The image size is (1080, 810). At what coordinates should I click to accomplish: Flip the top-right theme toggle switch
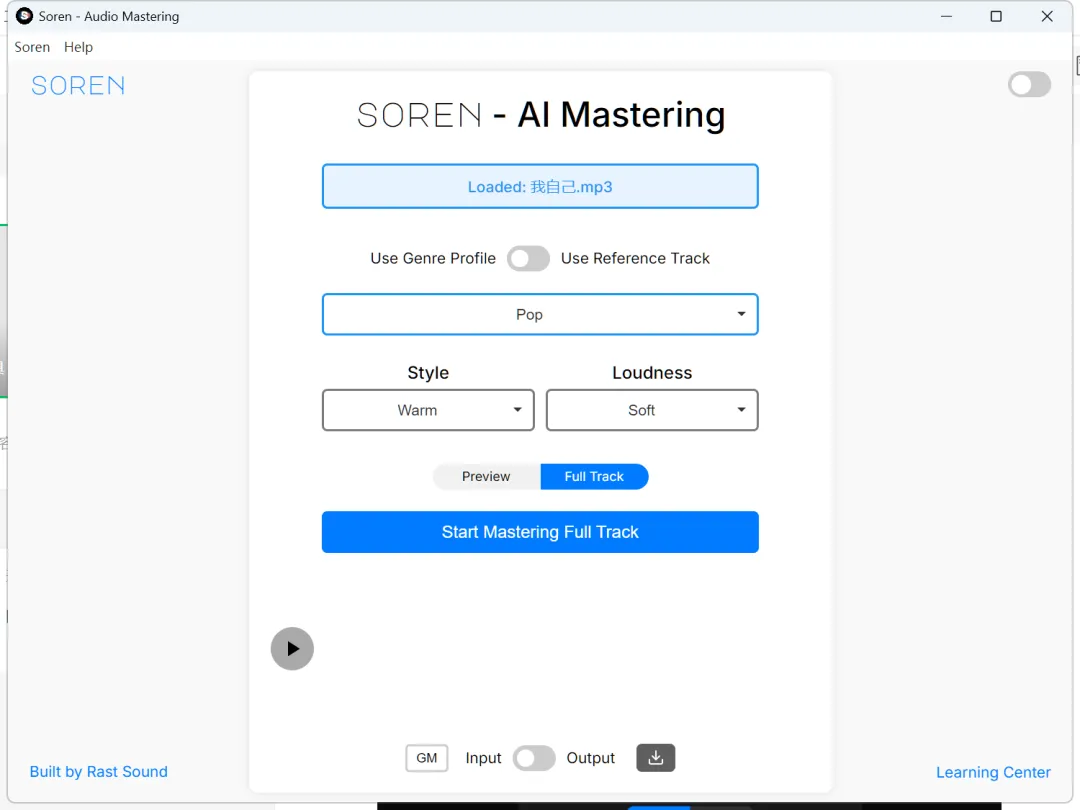tap(1029, 85)
